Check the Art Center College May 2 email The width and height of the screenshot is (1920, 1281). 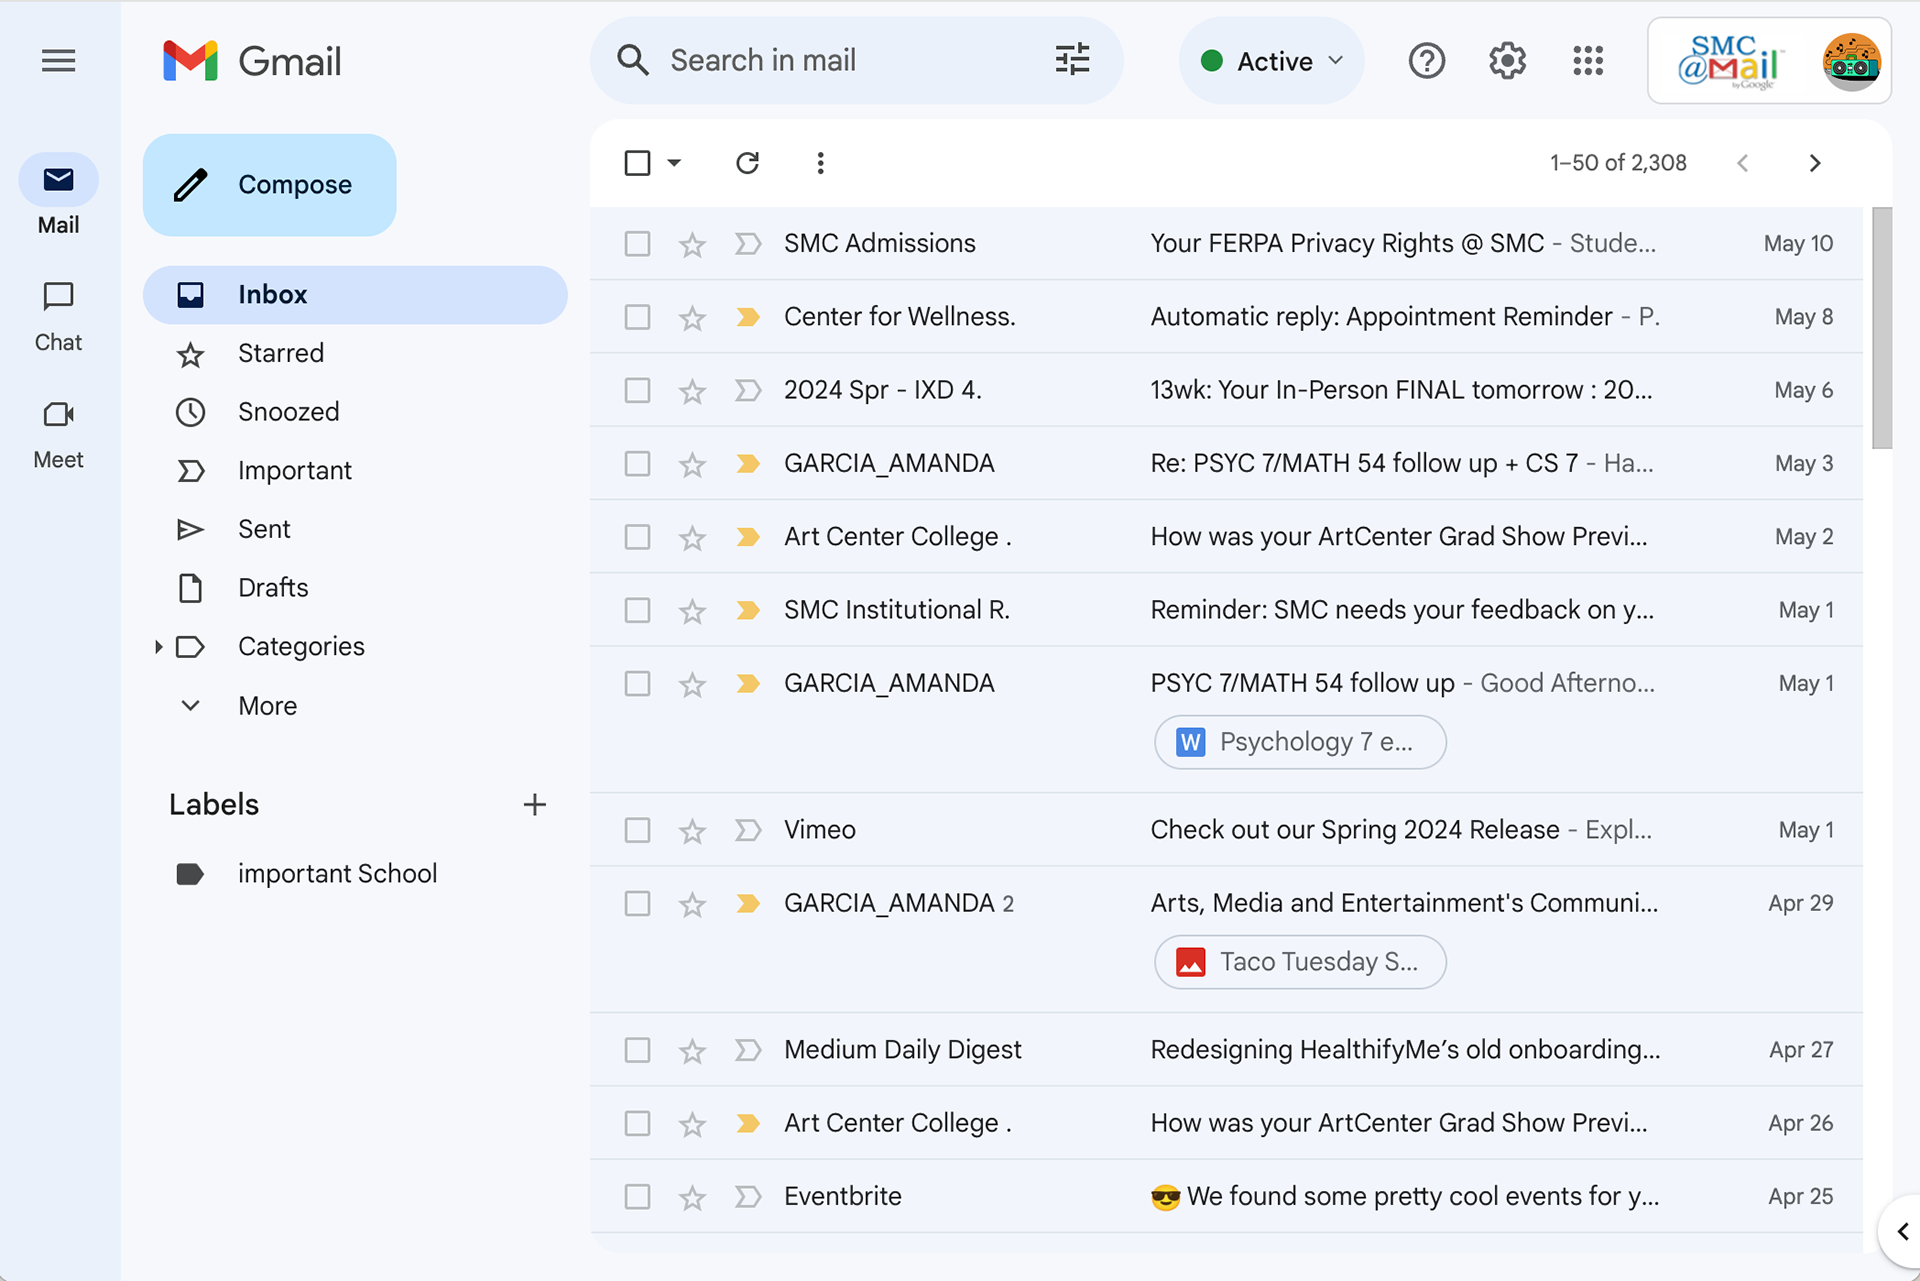(637, 537)
